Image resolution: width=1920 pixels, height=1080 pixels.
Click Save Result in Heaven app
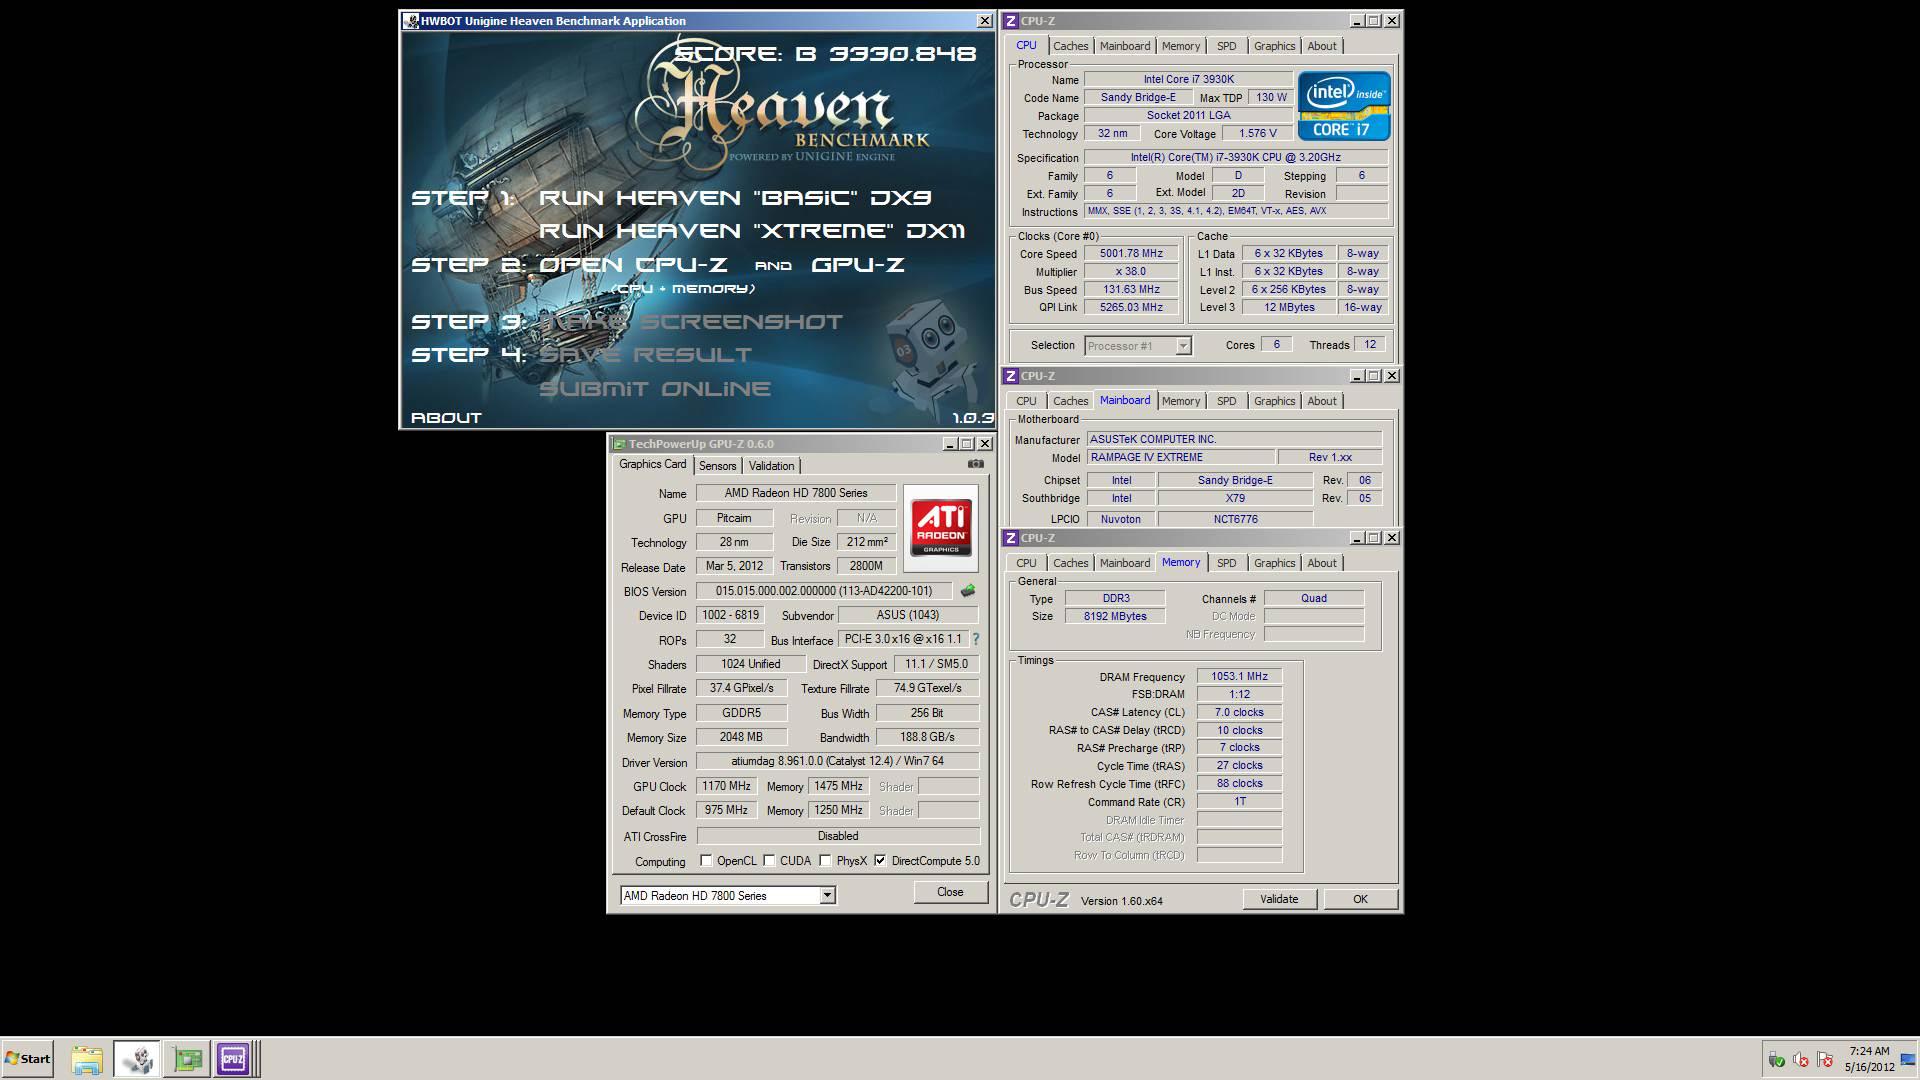(645, 355)
